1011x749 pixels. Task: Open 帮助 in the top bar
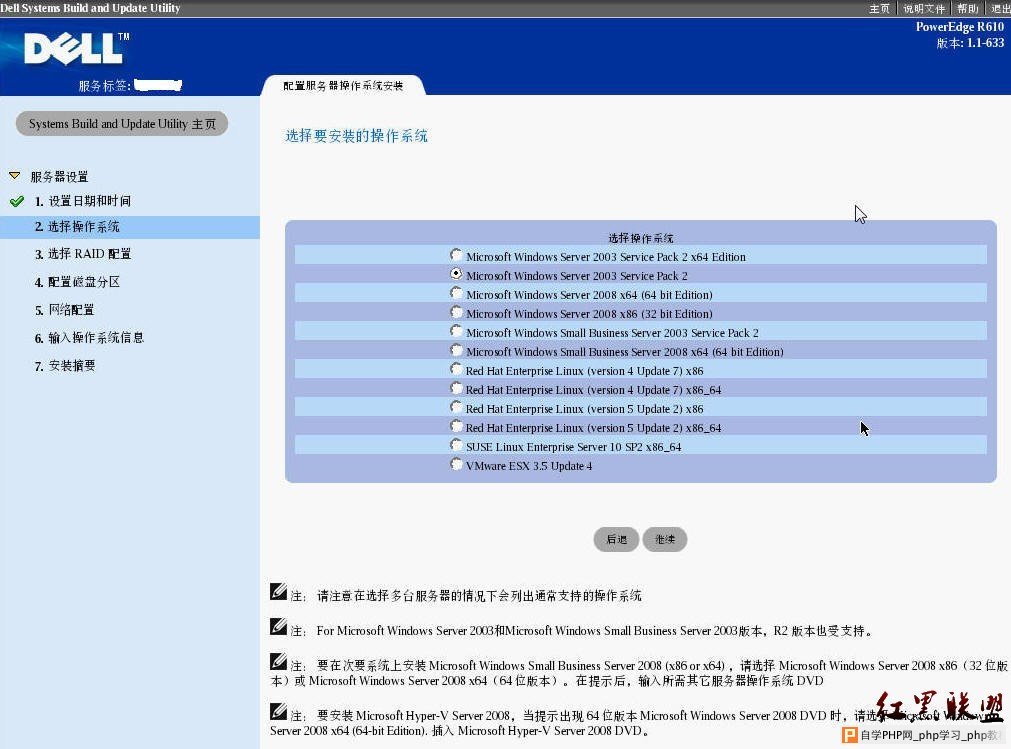click(967, 8)
